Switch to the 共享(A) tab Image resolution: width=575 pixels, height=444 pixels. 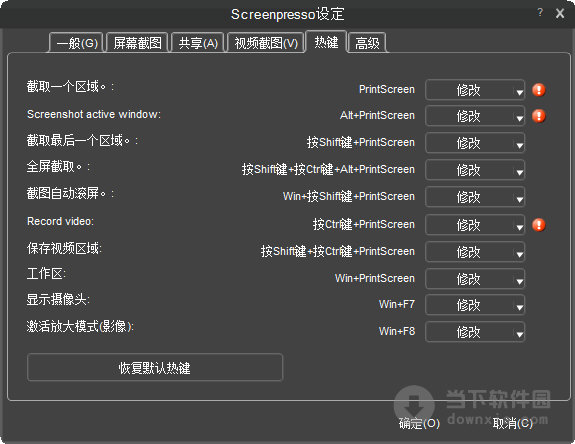coord(198,43)
